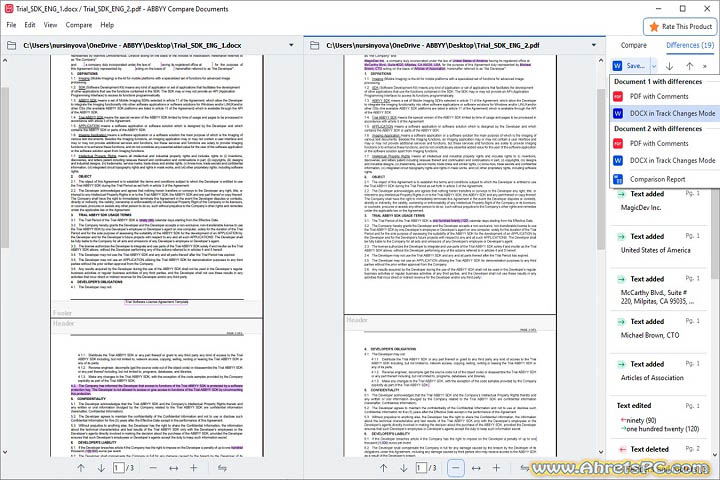Click folder icon beside Trial_SDK_ENG_2.pdf path

point(315,46)
